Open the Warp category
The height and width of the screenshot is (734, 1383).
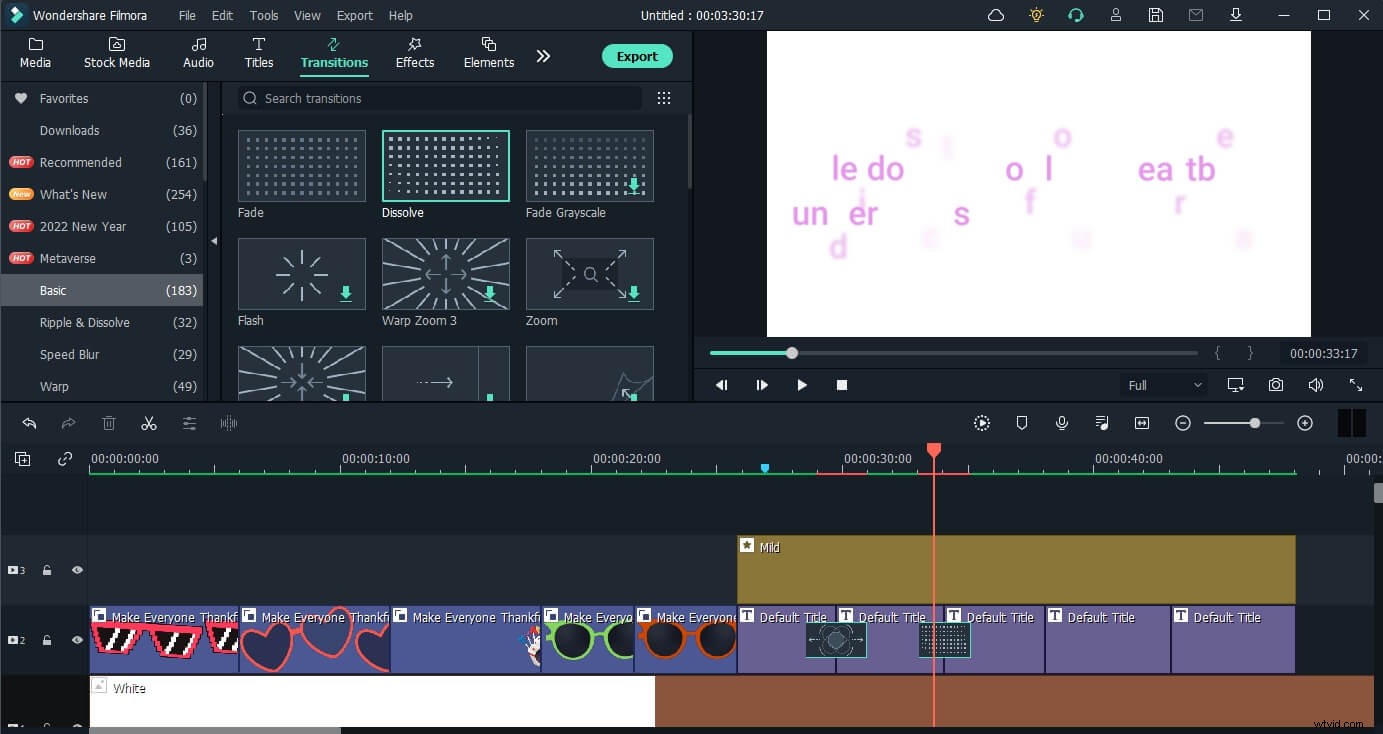pyautogui.click(x=102, y=386)
